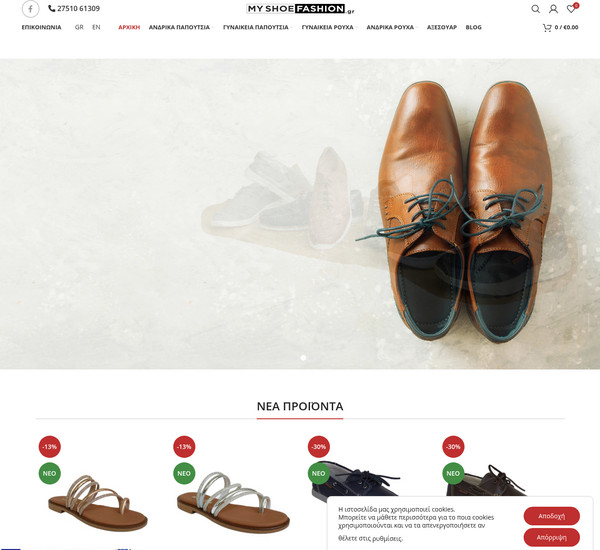
Task: Switch language to GR
Action: [79, 27]
